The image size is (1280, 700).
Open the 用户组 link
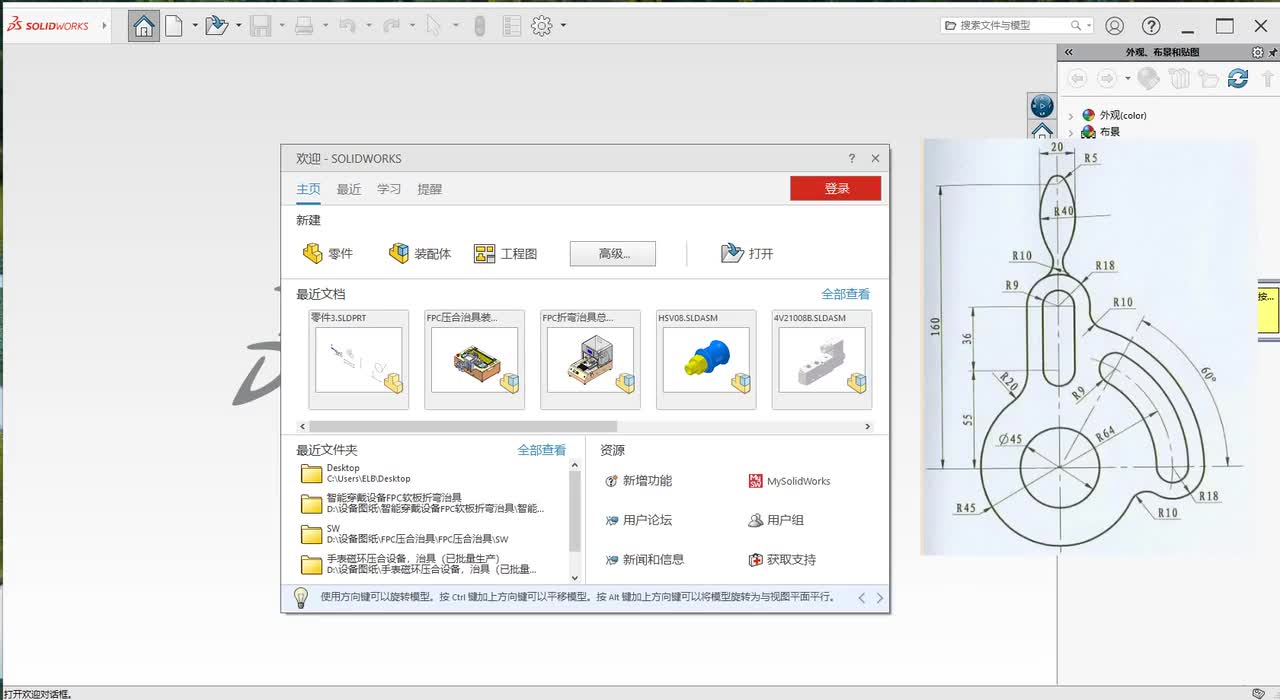click(x=776, y=520)
